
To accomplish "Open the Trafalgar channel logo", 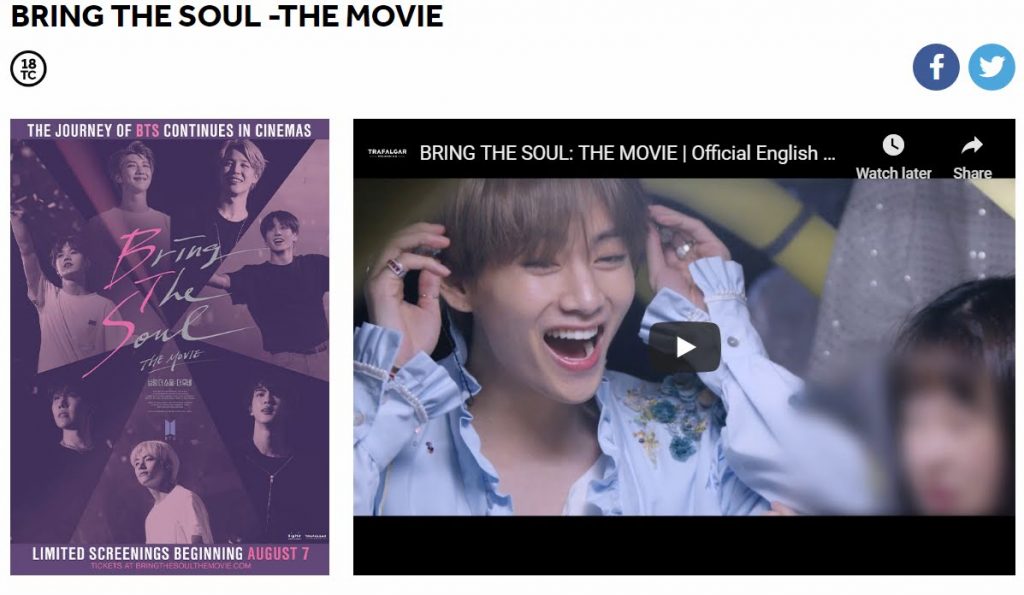I will click(x=387, y=153).
